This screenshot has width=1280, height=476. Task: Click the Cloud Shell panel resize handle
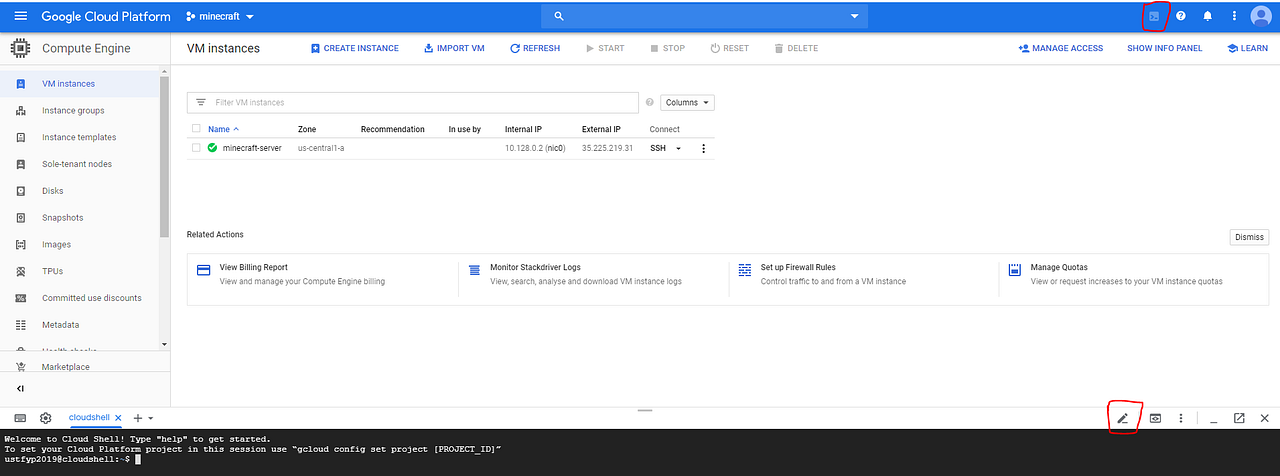(x=644, y=410)
